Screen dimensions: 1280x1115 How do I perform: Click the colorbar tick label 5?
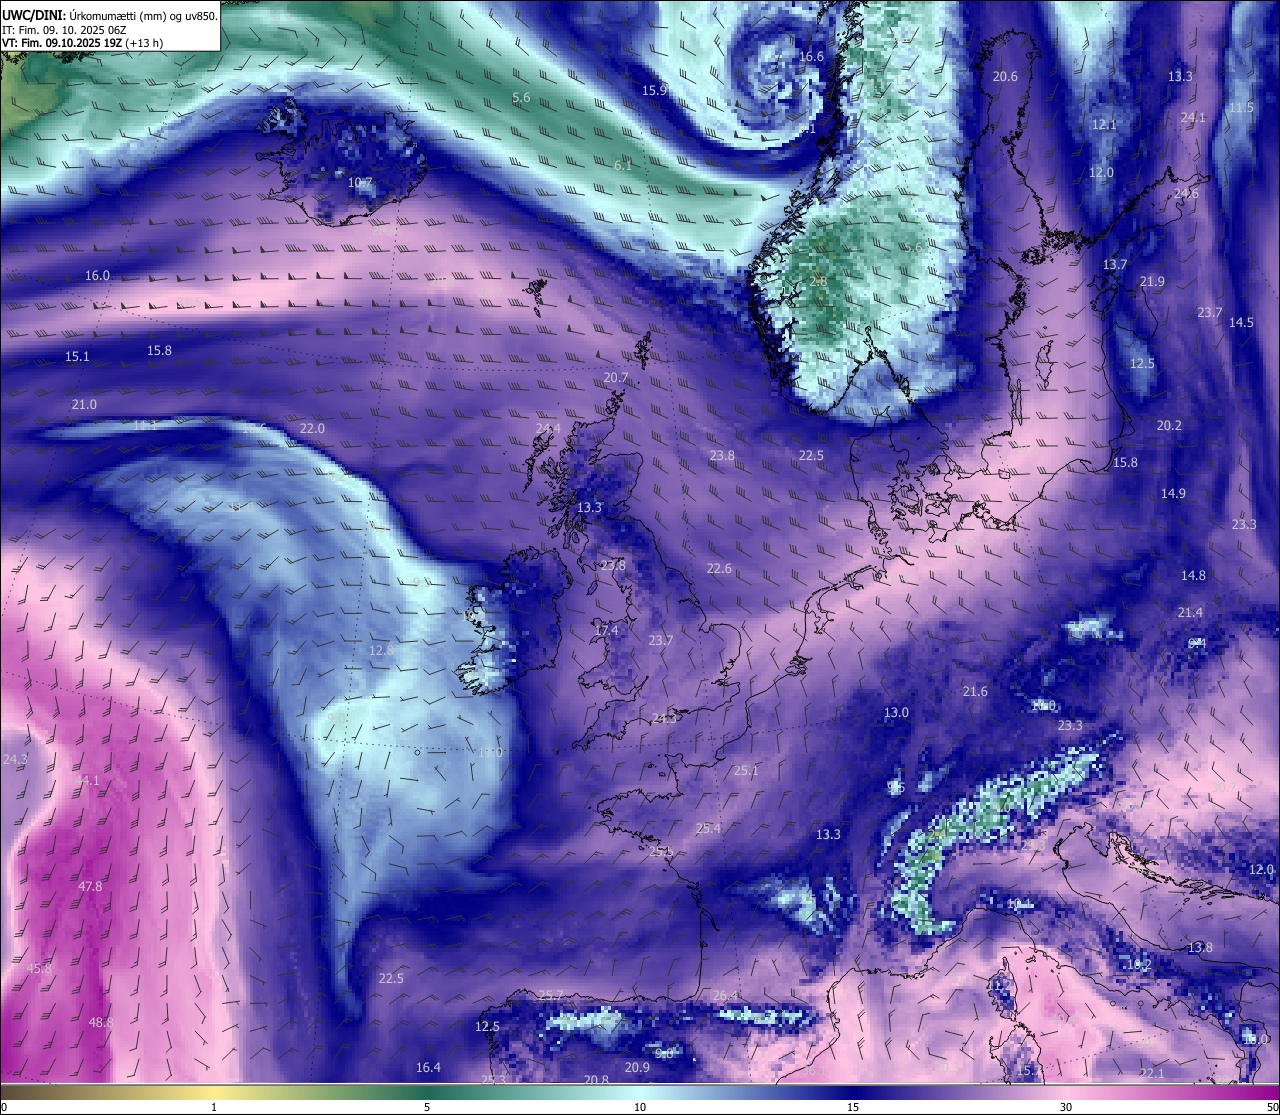[427, 1107]
